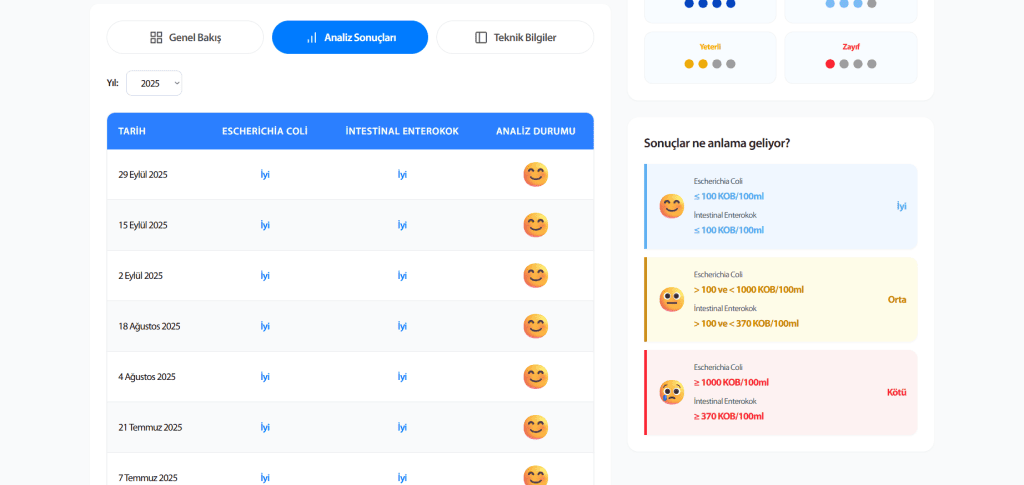Switch to the Genel Bakış tab
1024x485 pixels.
185,37
